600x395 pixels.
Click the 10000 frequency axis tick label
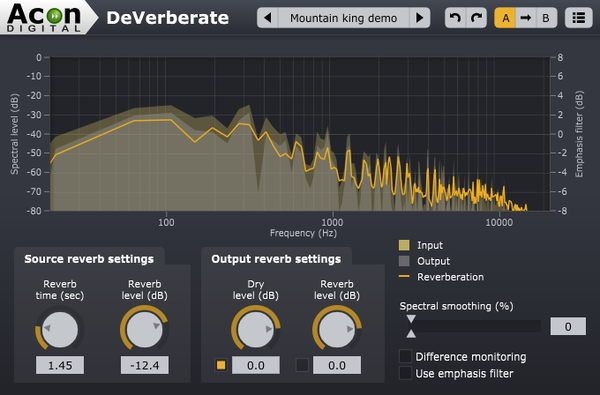pyautogui.click(x=499, y=222)
